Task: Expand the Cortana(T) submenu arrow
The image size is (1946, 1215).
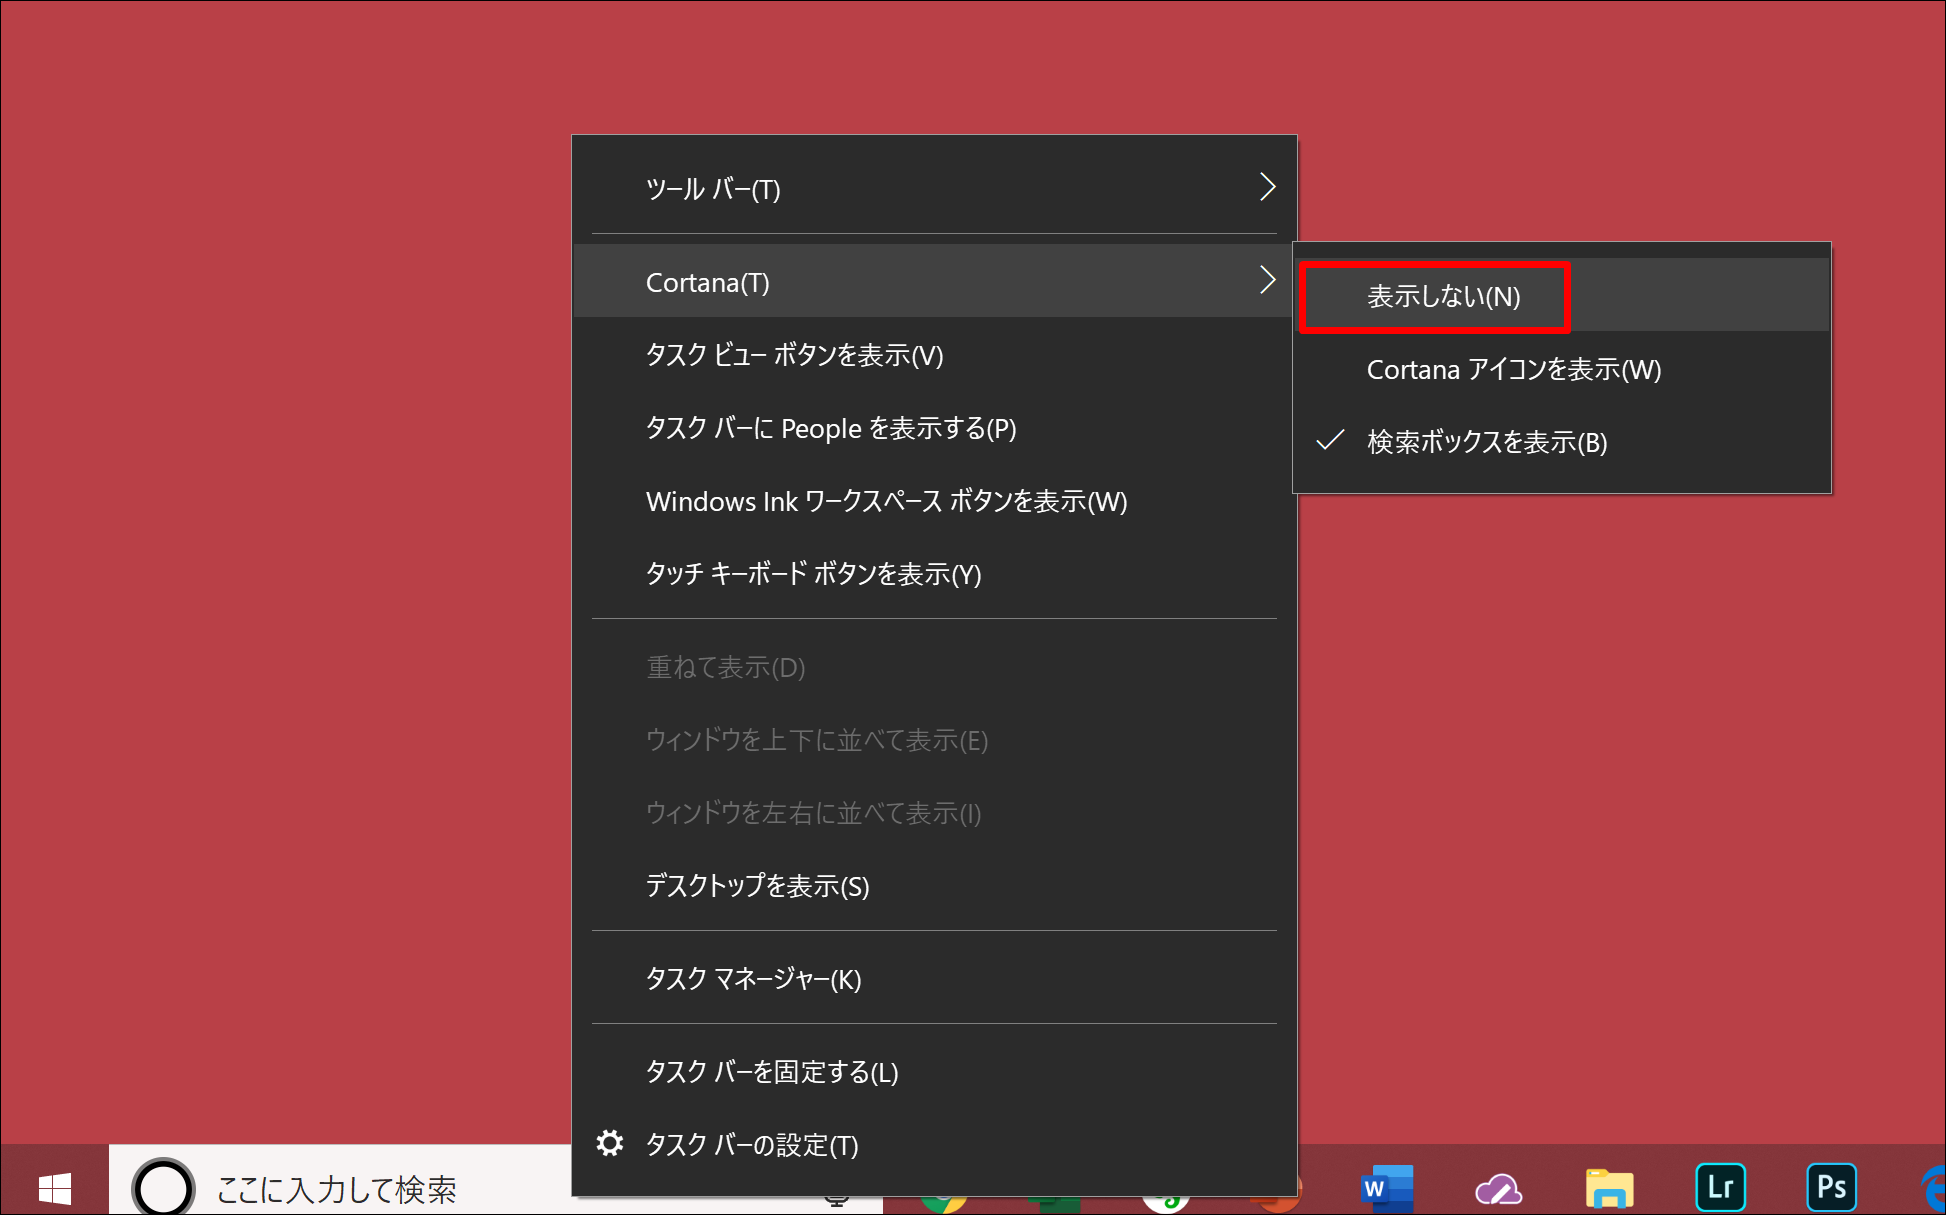Action: pyautogui.click(x=1267, y=280)
